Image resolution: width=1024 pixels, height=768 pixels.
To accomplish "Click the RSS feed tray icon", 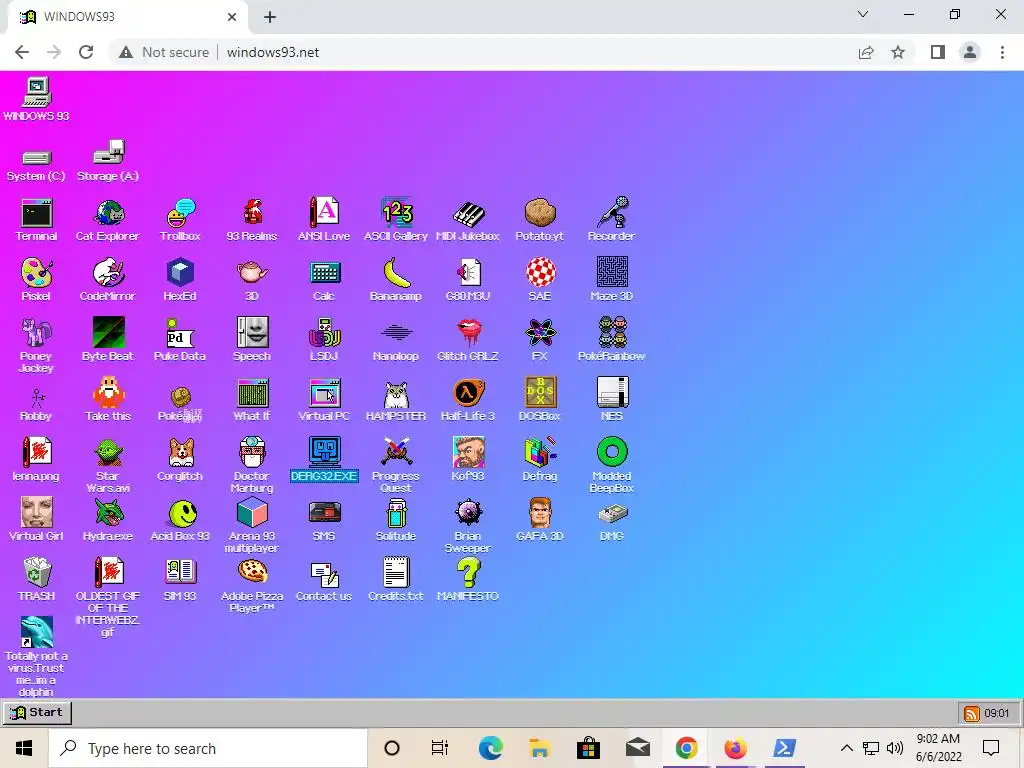I will pyautogui.click(x=972, y=713).
